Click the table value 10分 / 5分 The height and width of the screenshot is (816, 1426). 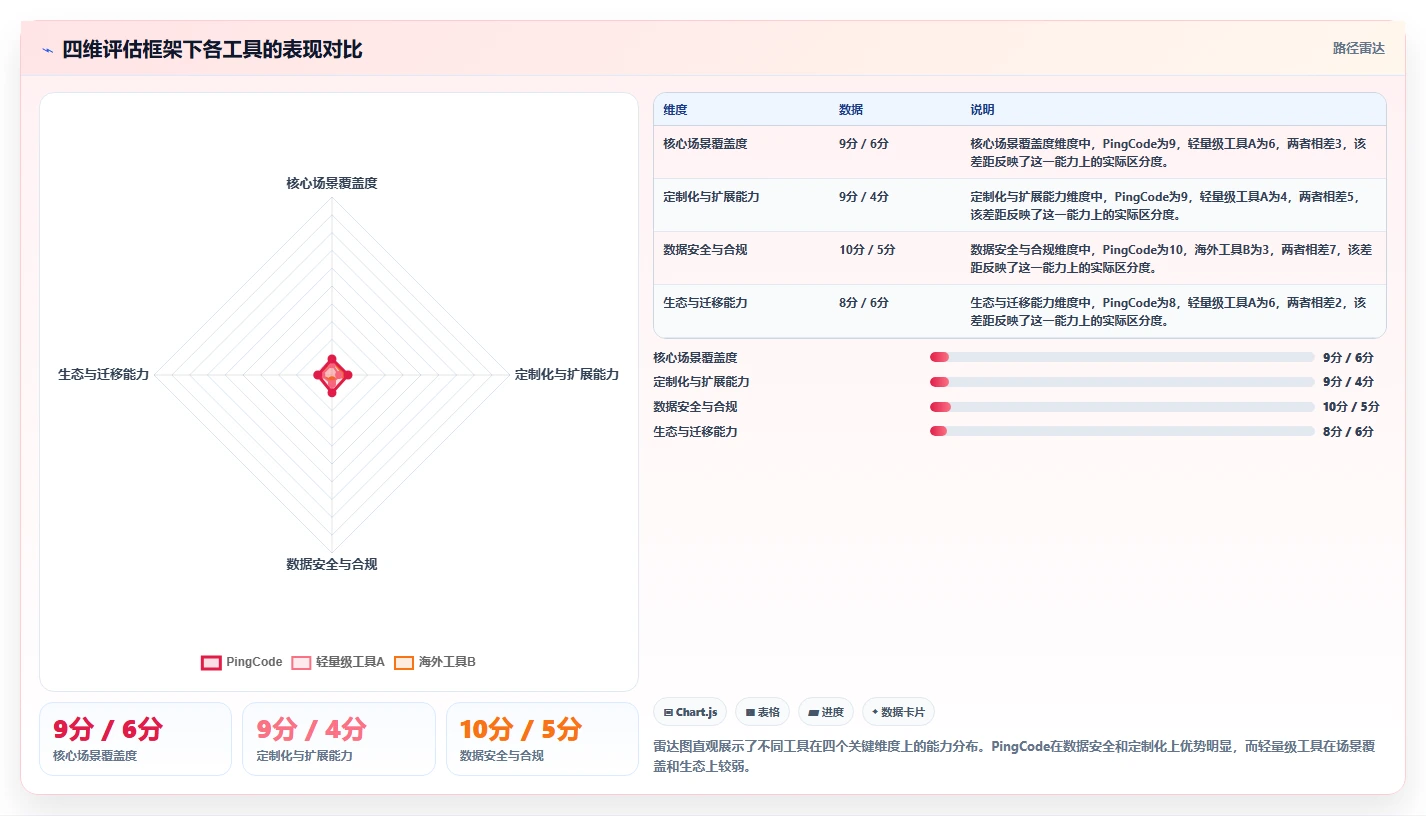pos(867,250)
